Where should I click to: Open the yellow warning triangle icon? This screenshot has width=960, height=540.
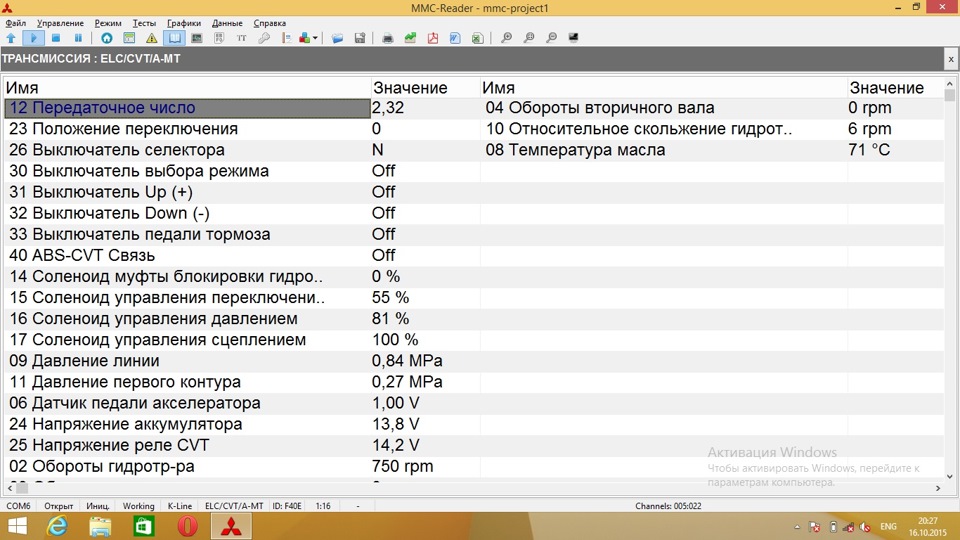click(x=151, y=38)
